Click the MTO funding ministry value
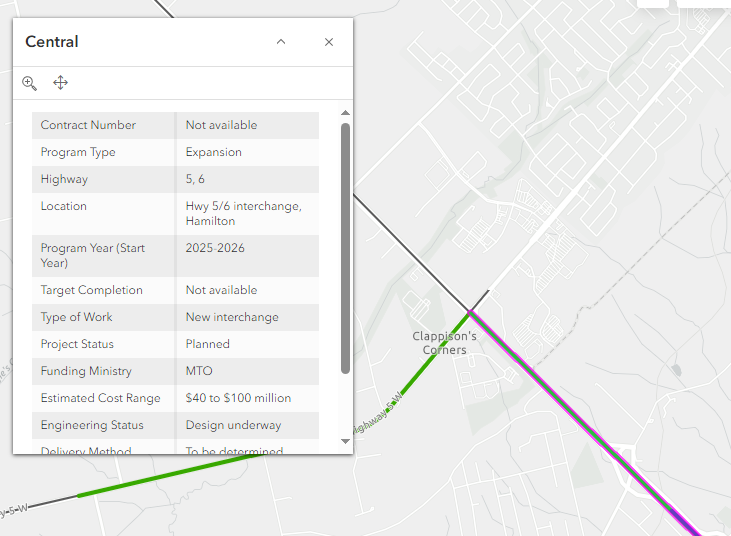The image size is (731, 536). point(199,371)
